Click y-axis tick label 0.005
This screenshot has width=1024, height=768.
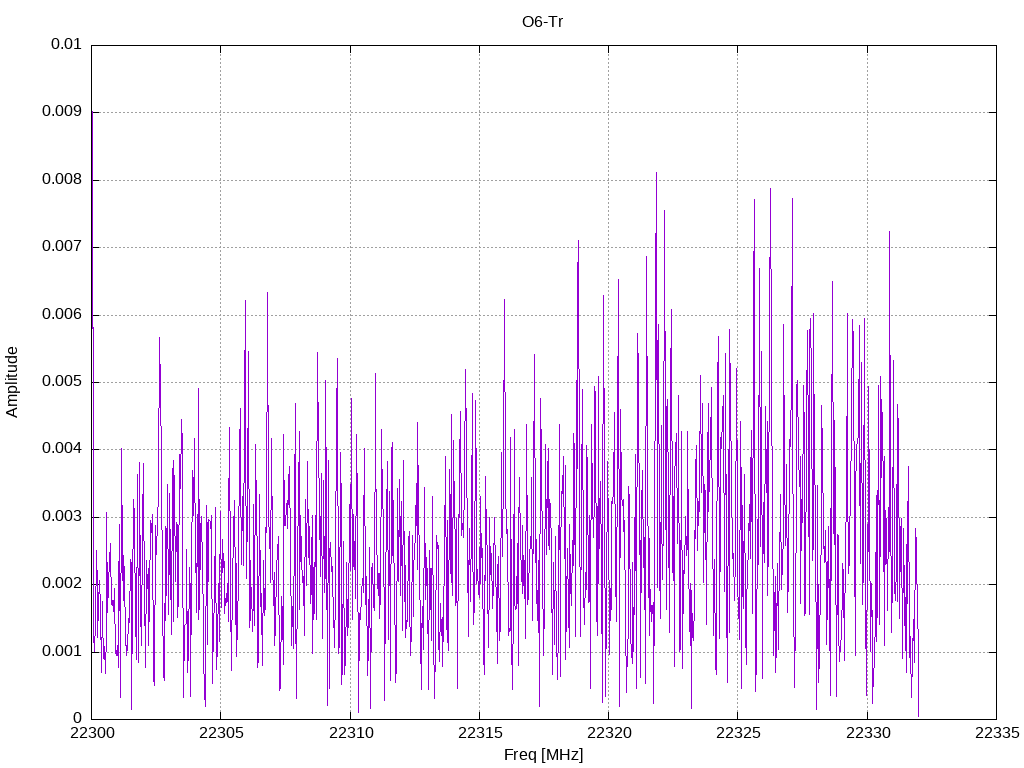click(x=62, y=382)
